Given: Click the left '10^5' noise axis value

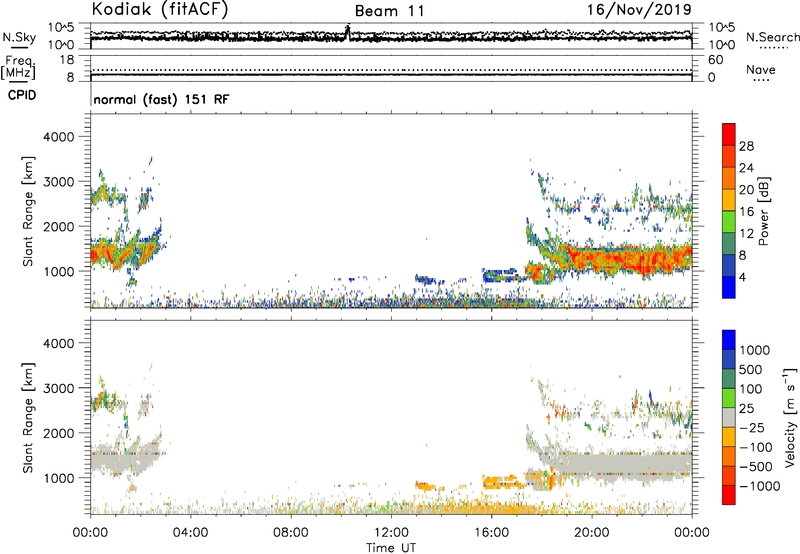Looking at the screenshot, I should coord(61,27).
